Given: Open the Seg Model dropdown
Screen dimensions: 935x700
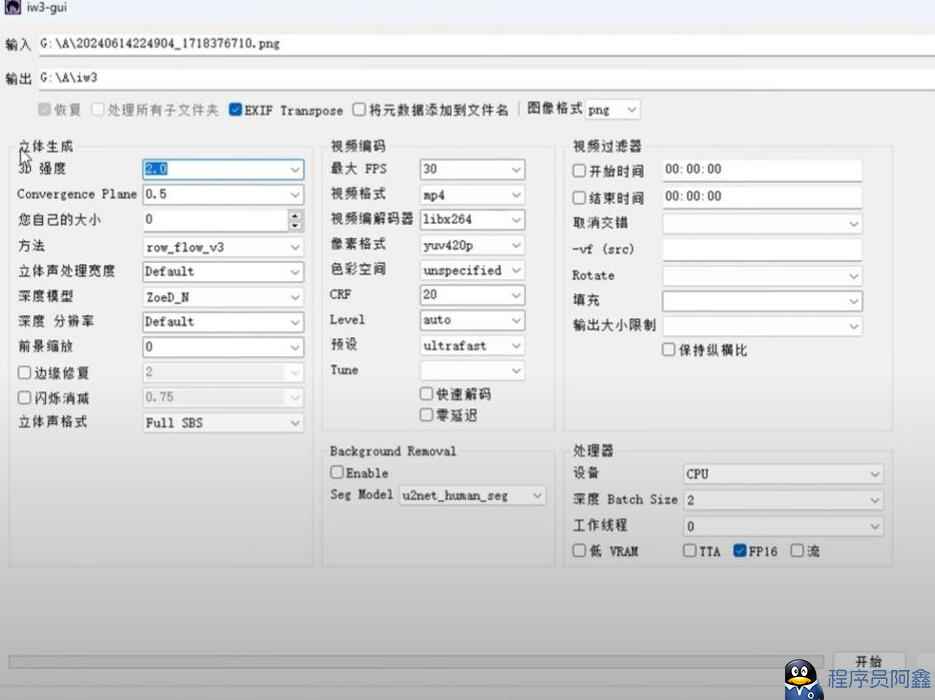Looking at the screenshot, I should (x=472, y=495).
